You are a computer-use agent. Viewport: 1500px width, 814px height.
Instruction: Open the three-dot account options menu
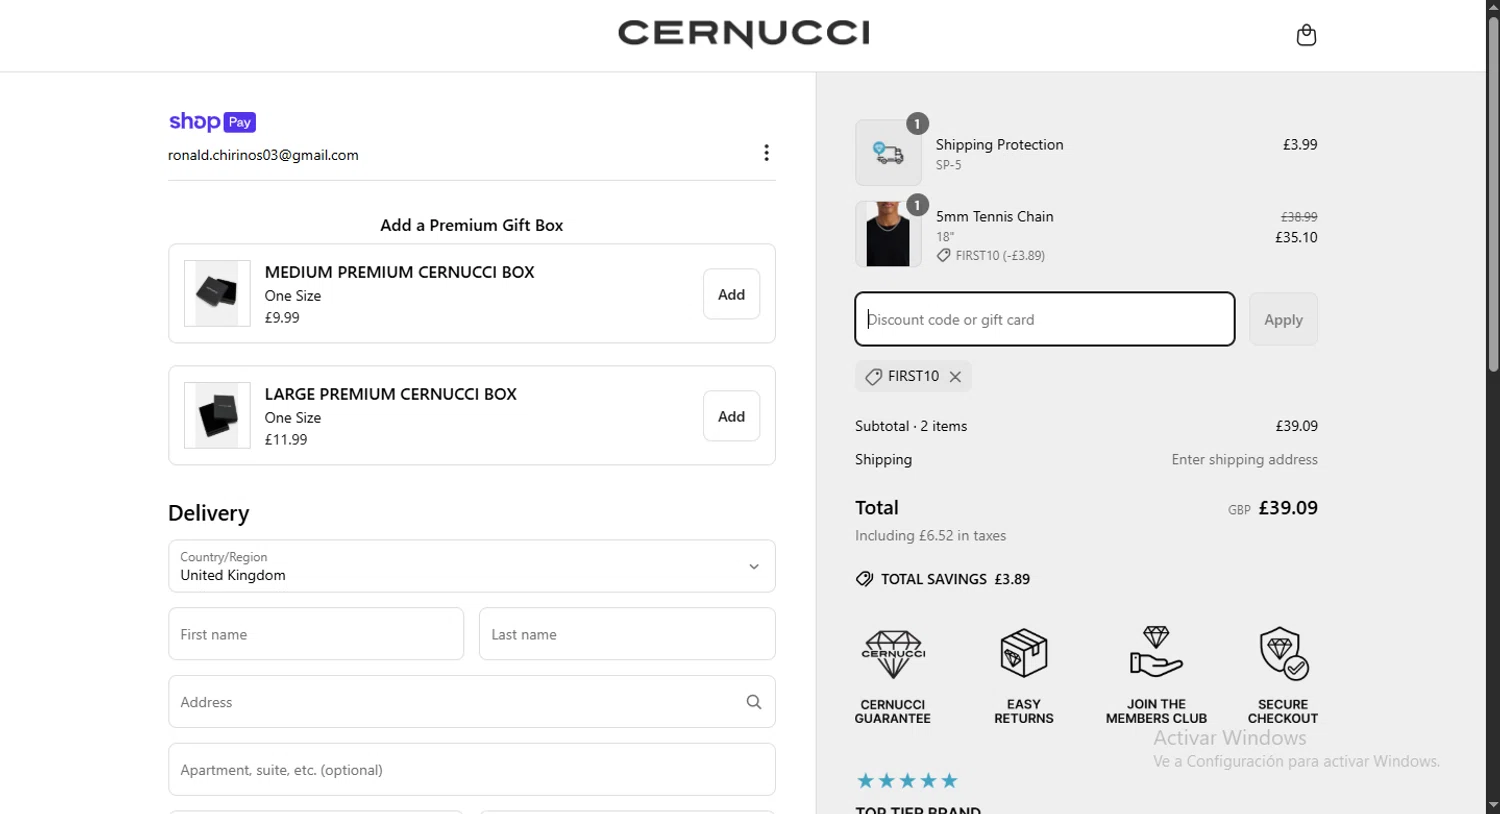(x=766, y=153)
